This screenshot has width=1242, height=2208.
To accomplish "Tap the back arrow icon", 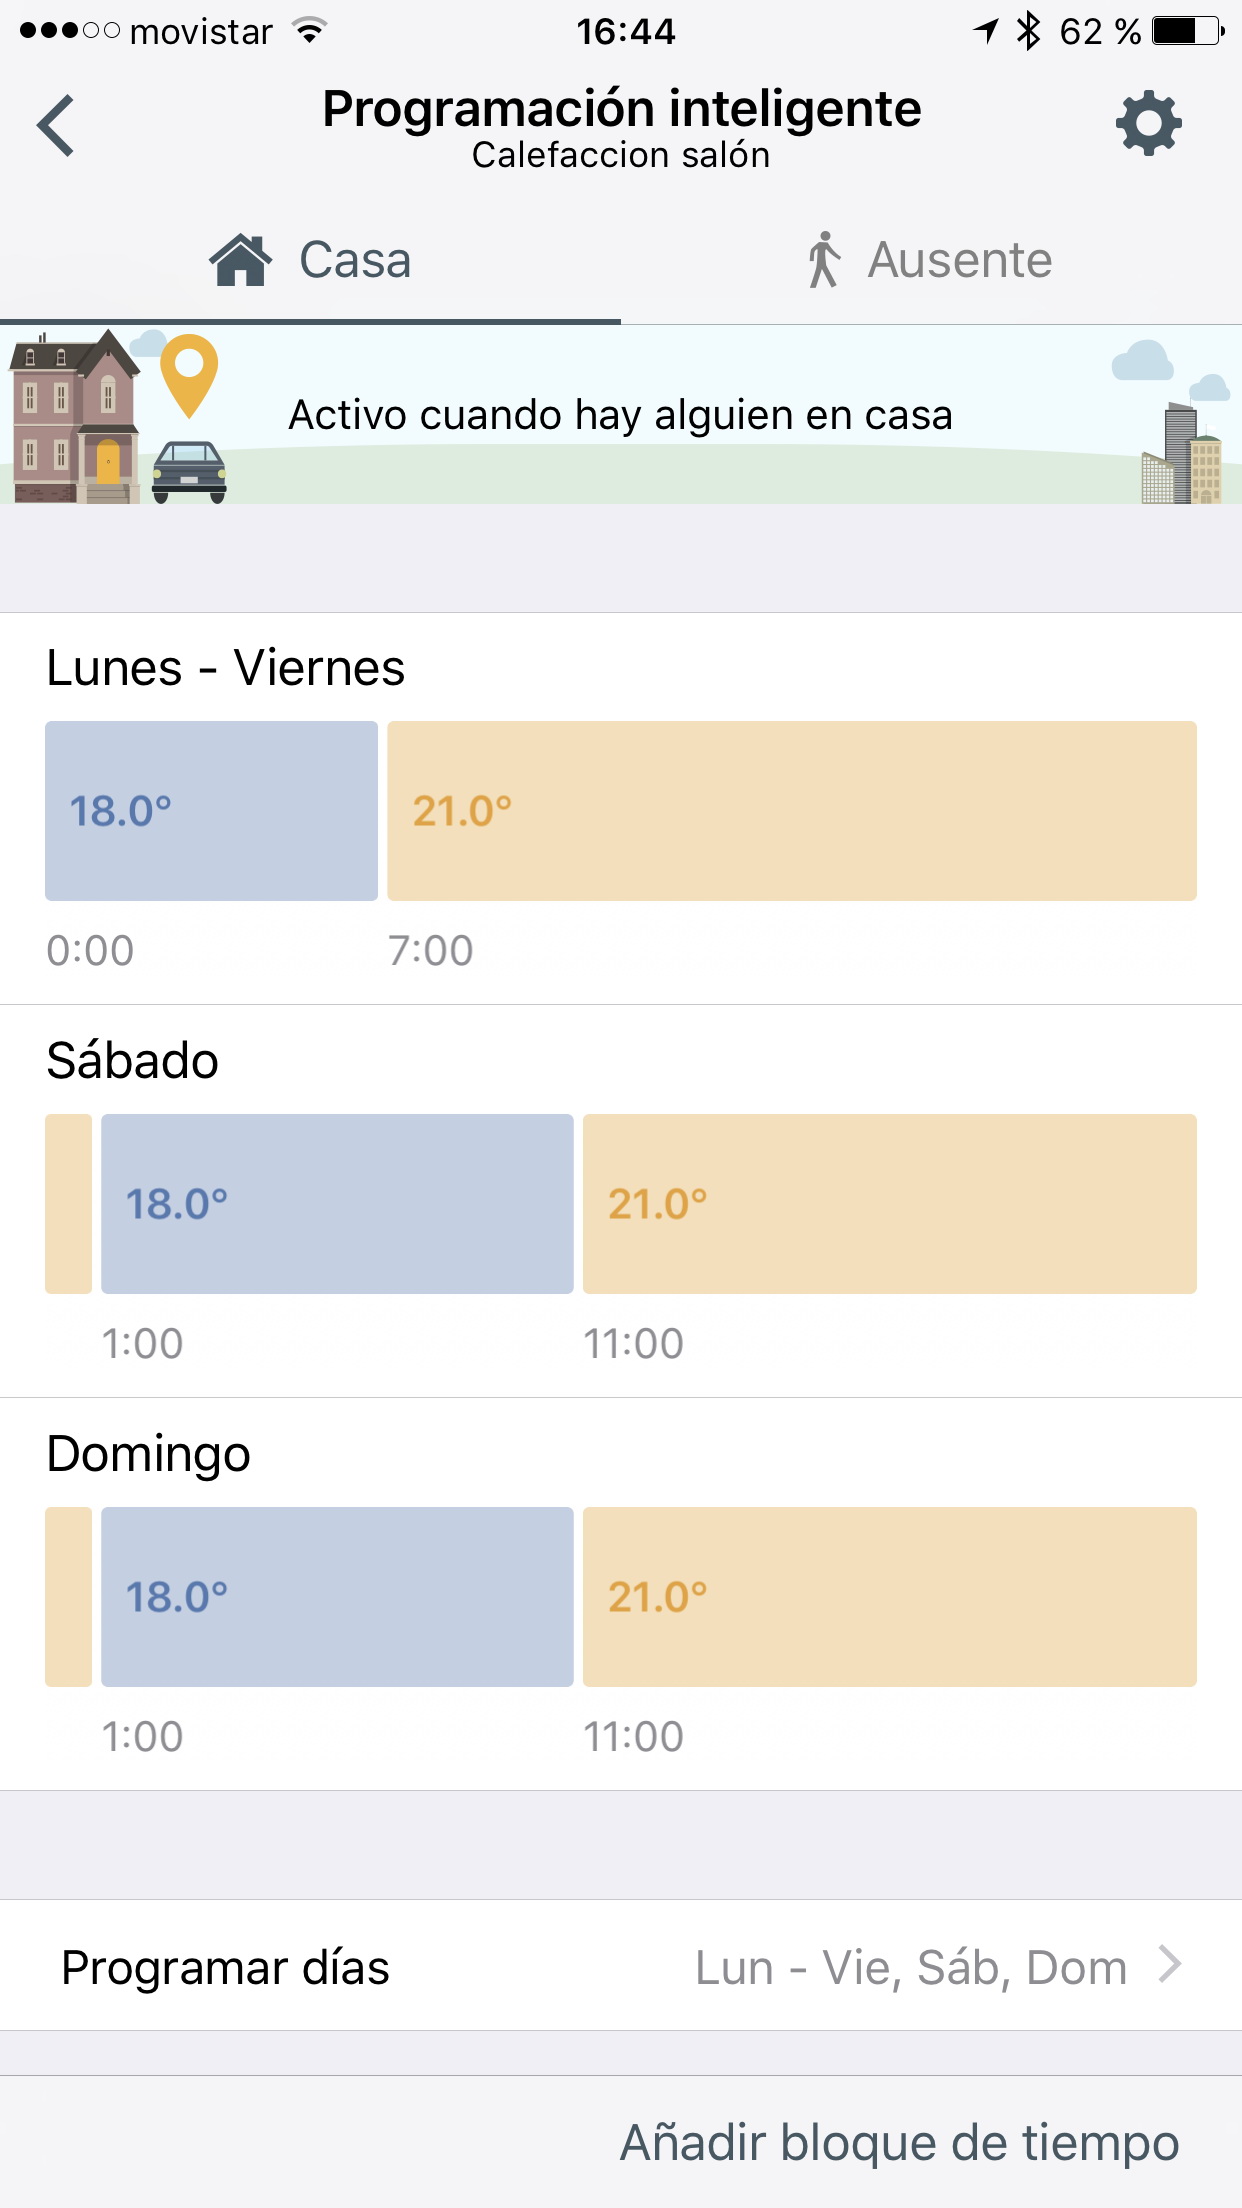I will pyautogui.click(x=56, y=126).
